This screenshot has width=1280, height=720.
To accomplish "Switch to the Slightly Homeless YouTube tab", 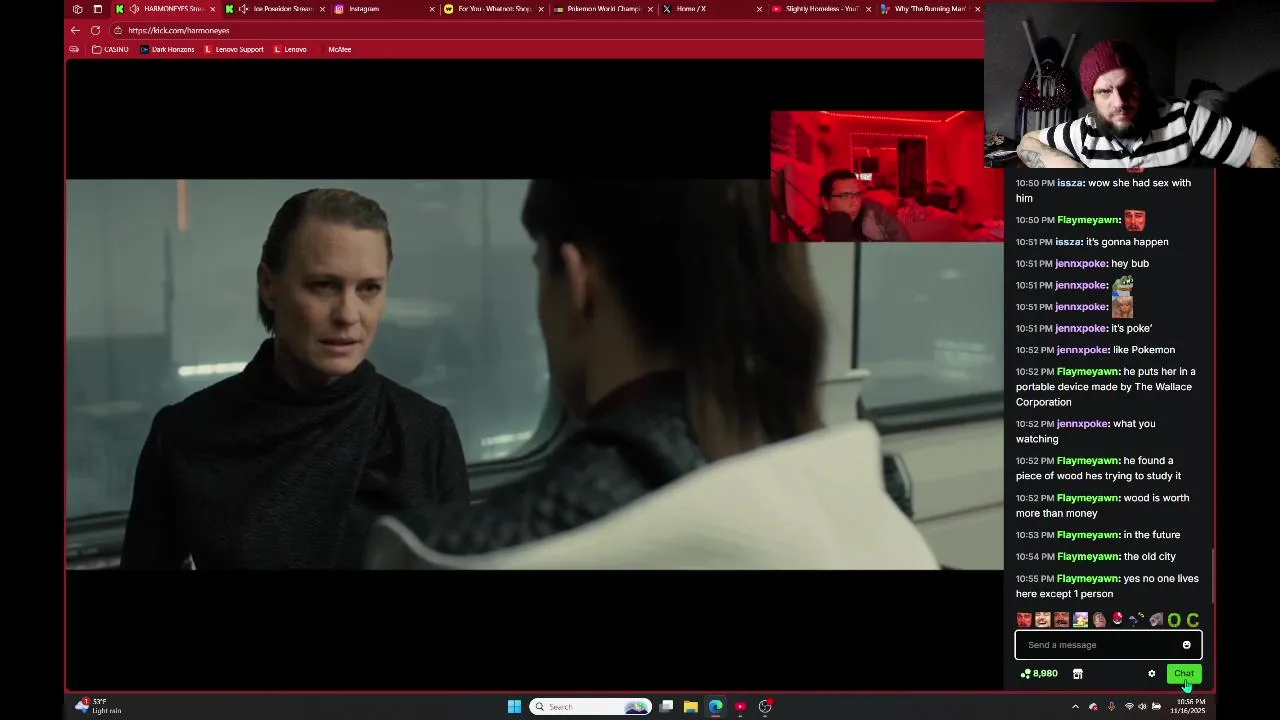I will [822, 9].
